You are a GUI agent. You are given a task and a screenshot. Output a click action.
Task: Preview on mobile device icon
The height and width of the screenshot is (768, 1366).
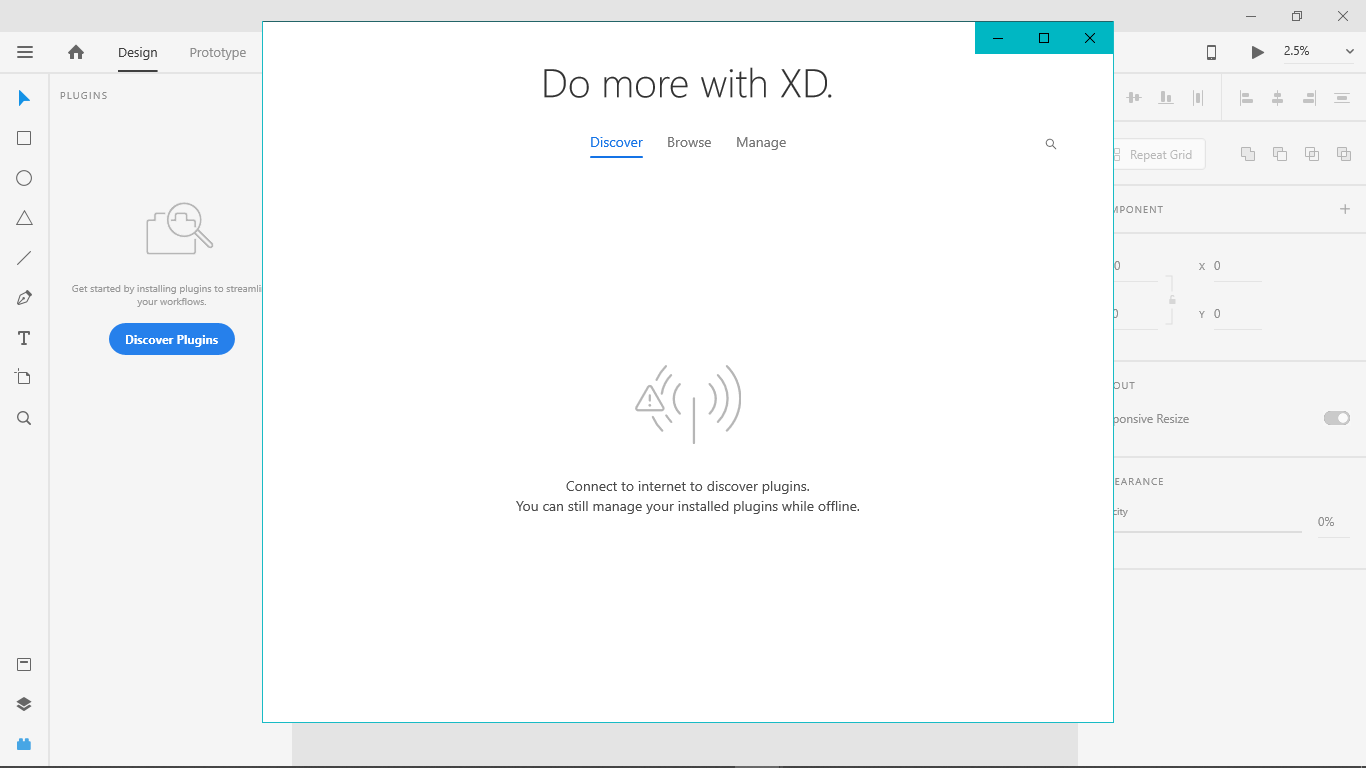(1211, 52)
